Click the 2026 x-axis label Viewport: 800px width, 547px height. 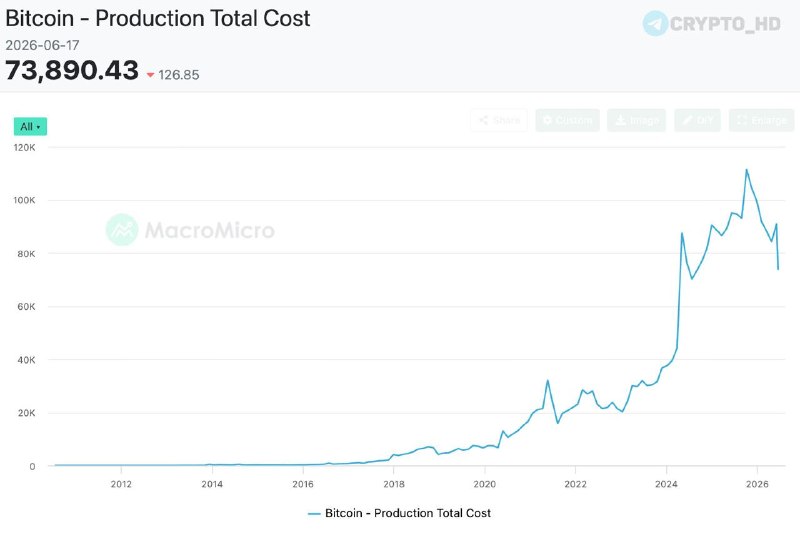point(757,484)
